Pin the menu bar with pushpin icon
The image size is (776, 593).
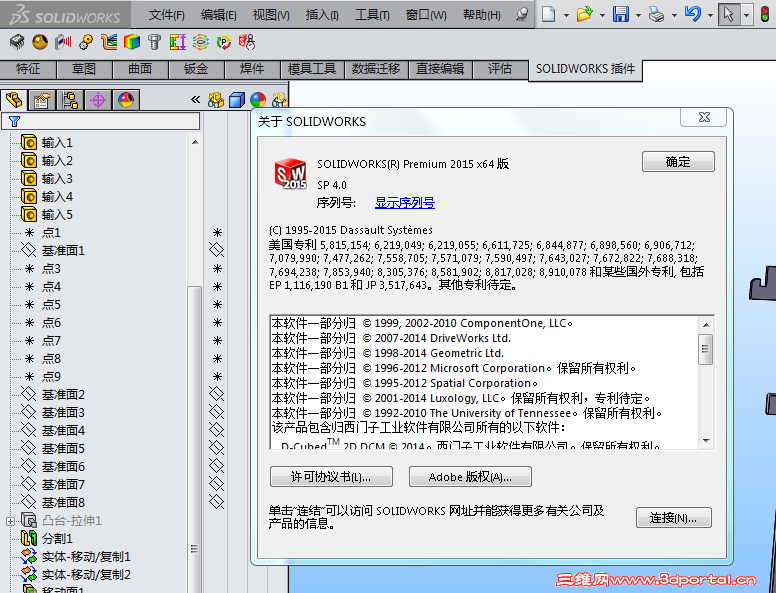tap(521, 14)
